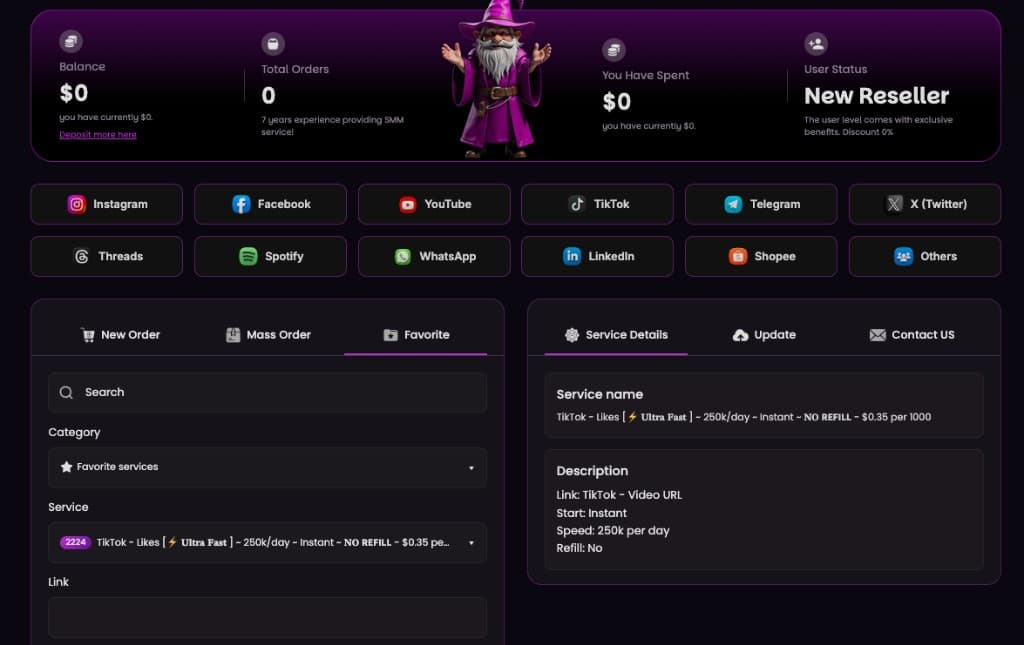Open the TikTok services category
The image size is (1024, 645).
(x=598, y=204)
